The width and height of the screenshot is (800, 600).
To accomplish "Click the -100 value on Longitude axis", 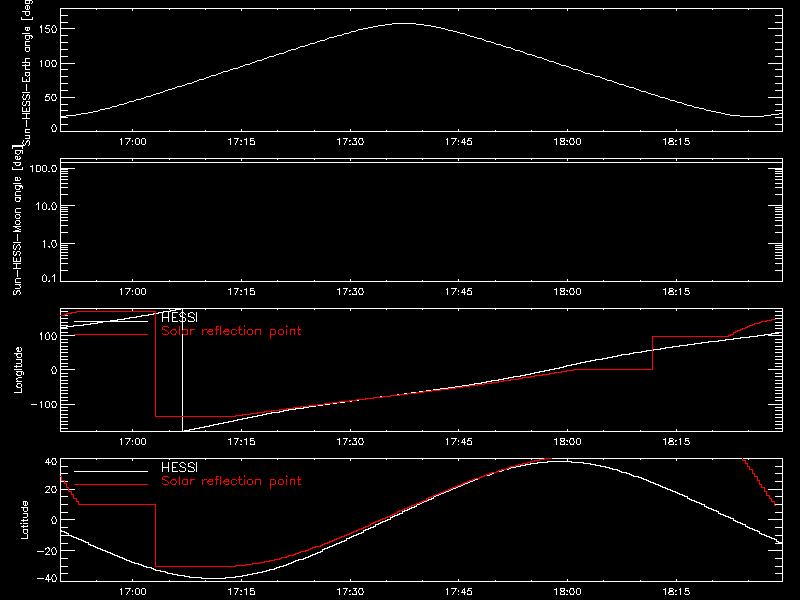I will [x=44, y=404].
